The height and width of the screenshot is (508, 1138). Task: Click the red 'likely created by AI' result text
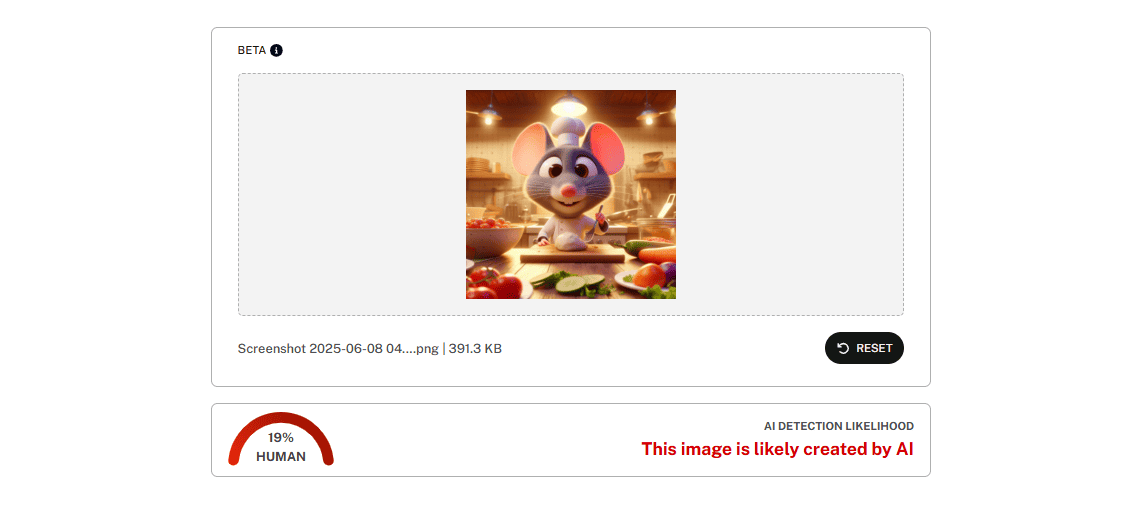[x=777, y=449]
